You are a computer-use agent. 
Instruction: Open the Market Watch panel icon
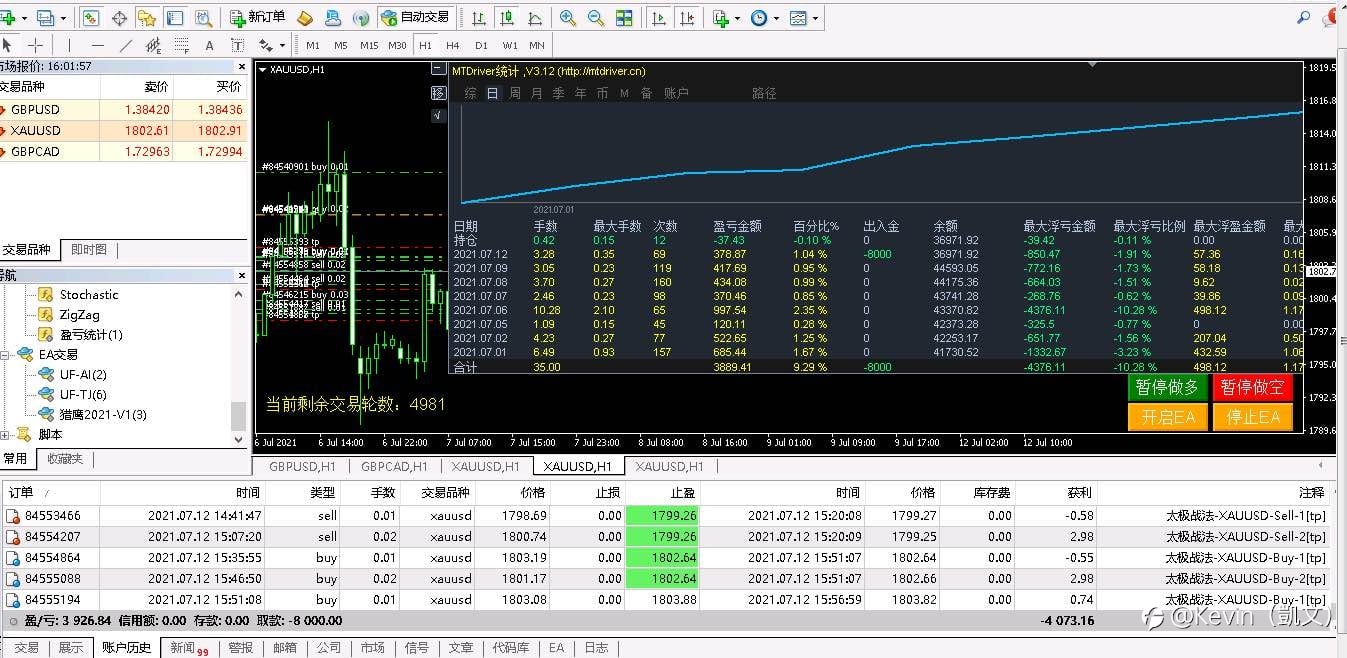(x=91, y=18)
